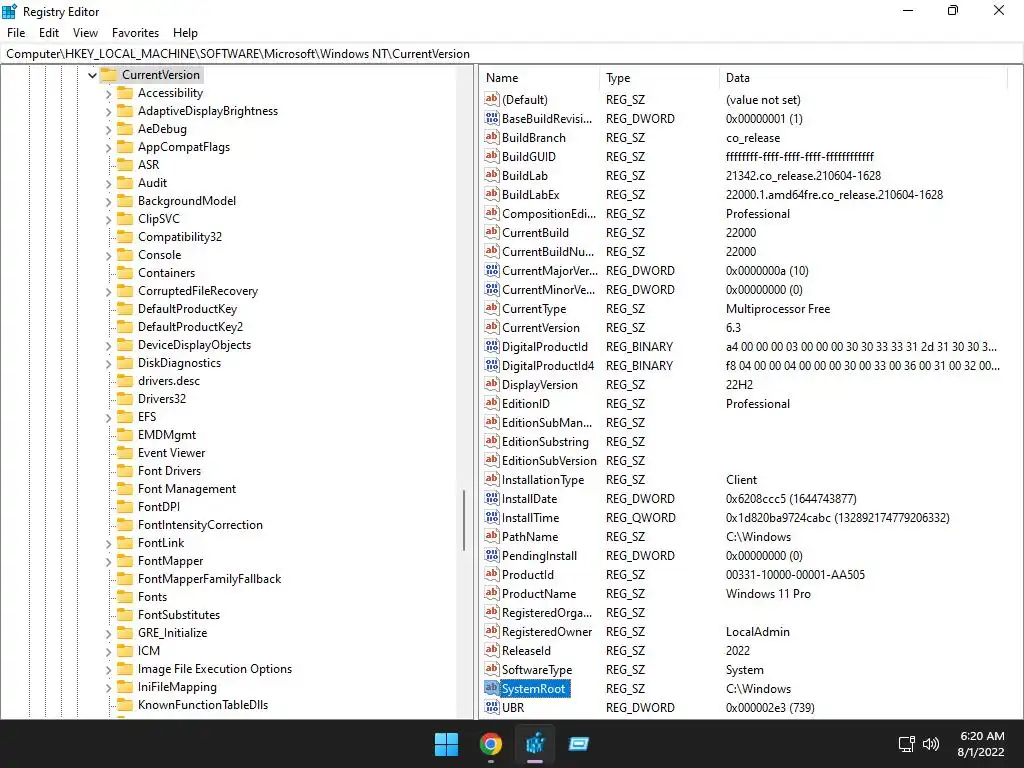Open the View menu

[85, 33]
